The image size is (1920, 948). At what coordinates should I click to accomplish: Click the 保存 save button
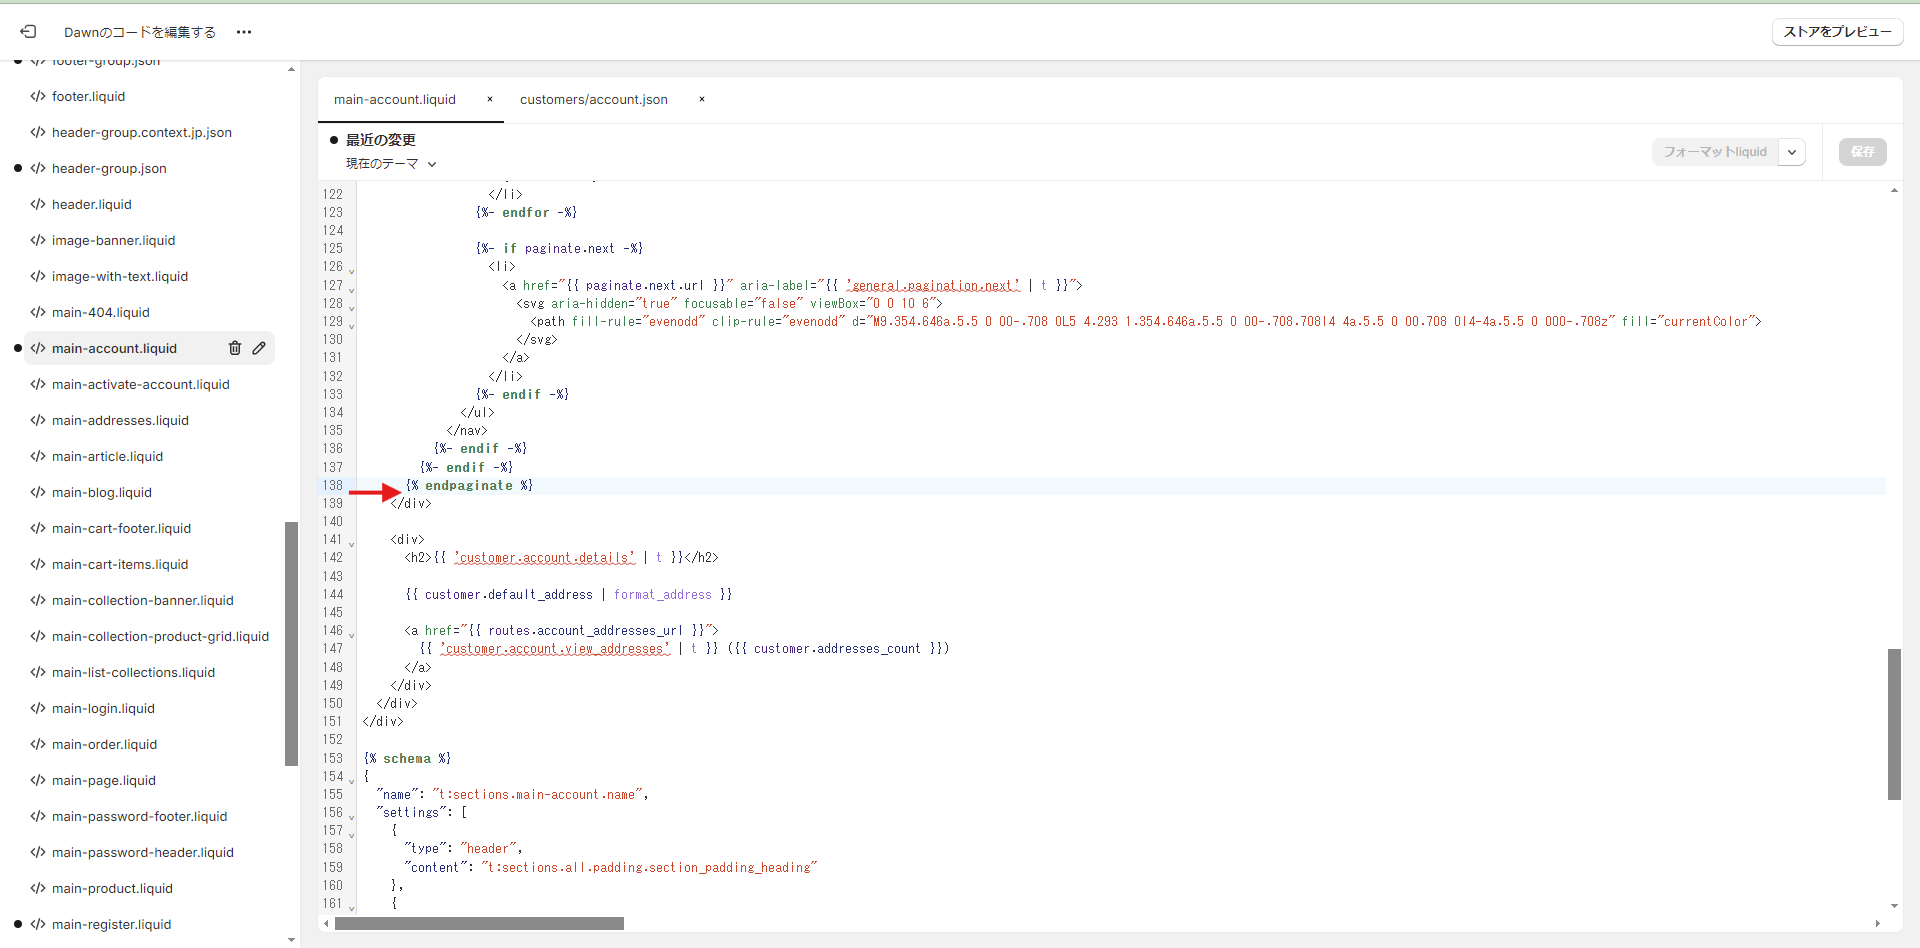[1862, 152]
